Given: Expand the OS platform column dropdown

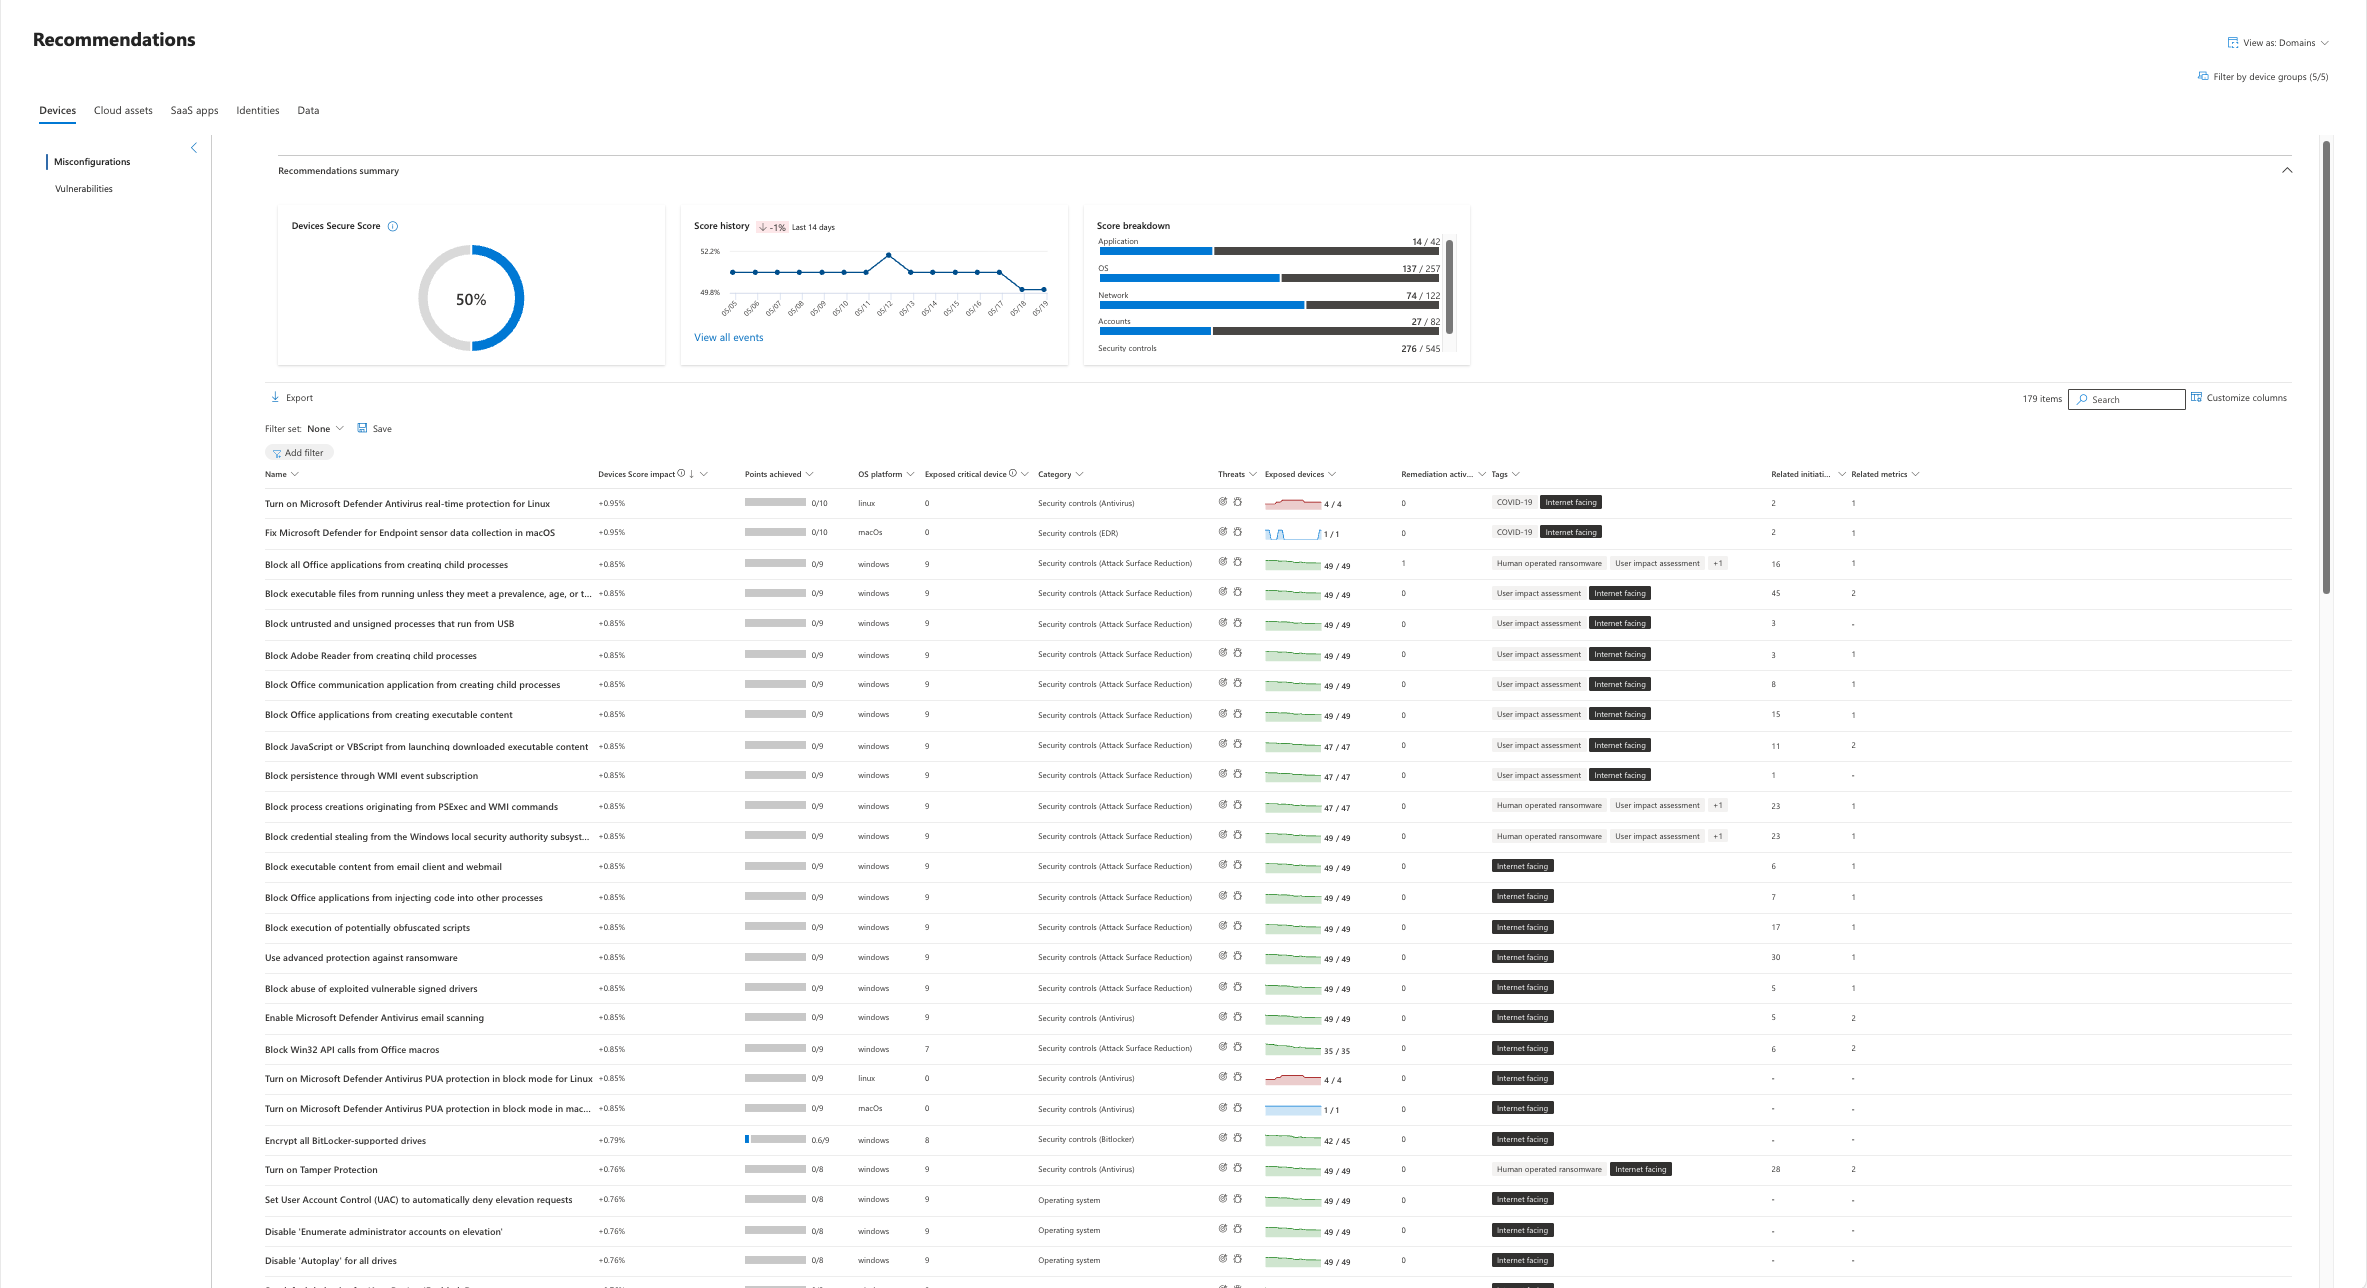Looking at the screenshot, I should click(910, 474).
